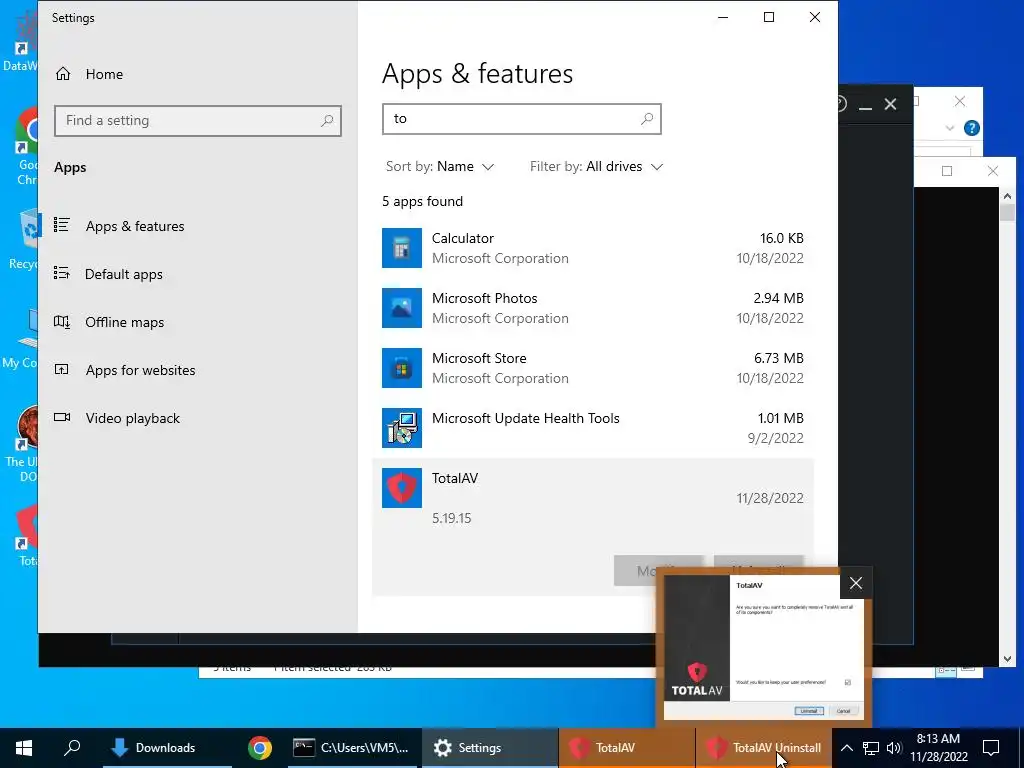Expand the Sort by Name dropdown

click(x=440, y=167)
